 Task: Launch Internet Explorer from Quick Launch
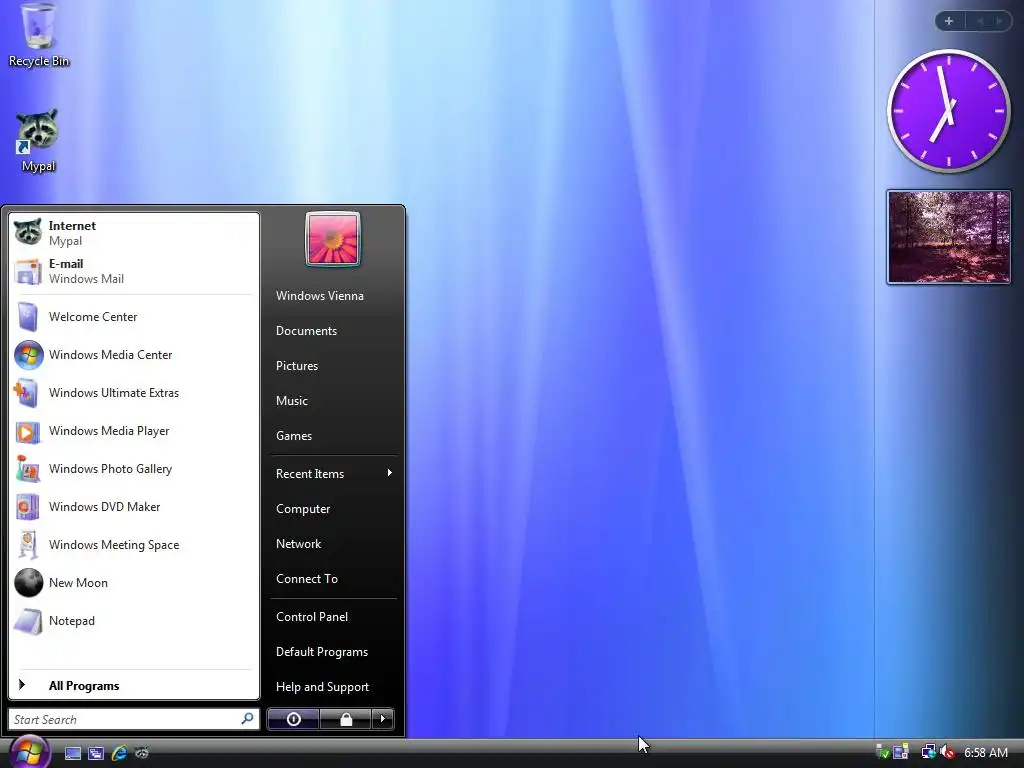click(x=119, y=753)
